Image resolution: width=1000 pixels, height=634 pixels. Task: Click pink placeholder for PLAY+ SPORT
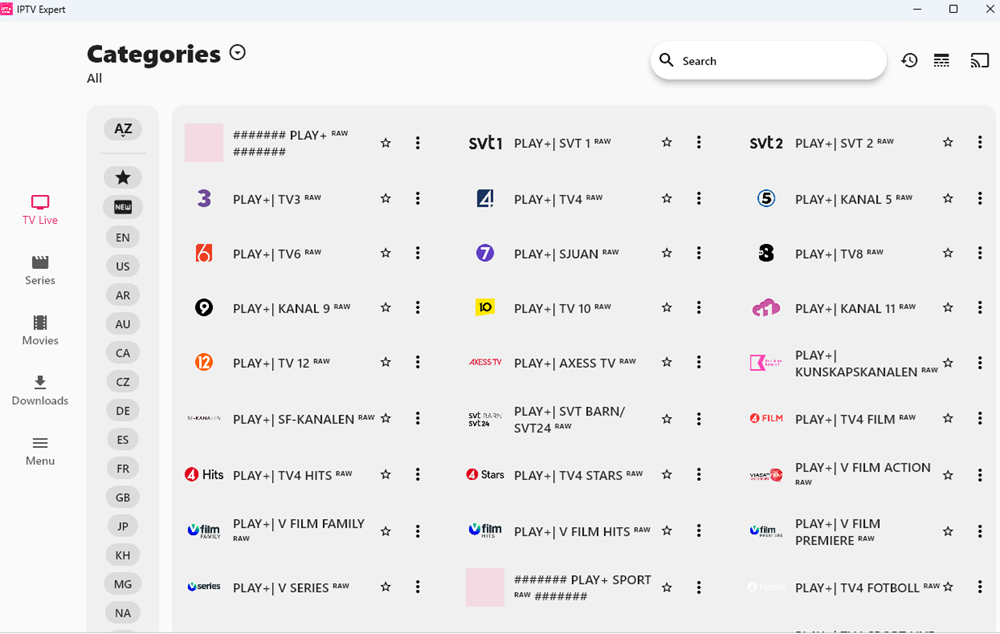[x=485, y=587]
